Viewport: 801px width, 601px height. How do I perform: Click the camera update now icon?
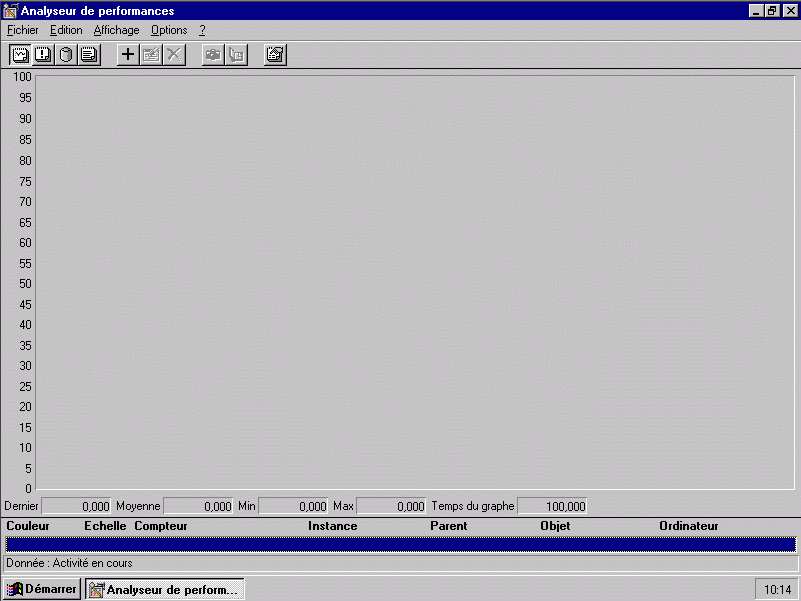(213, 55)
